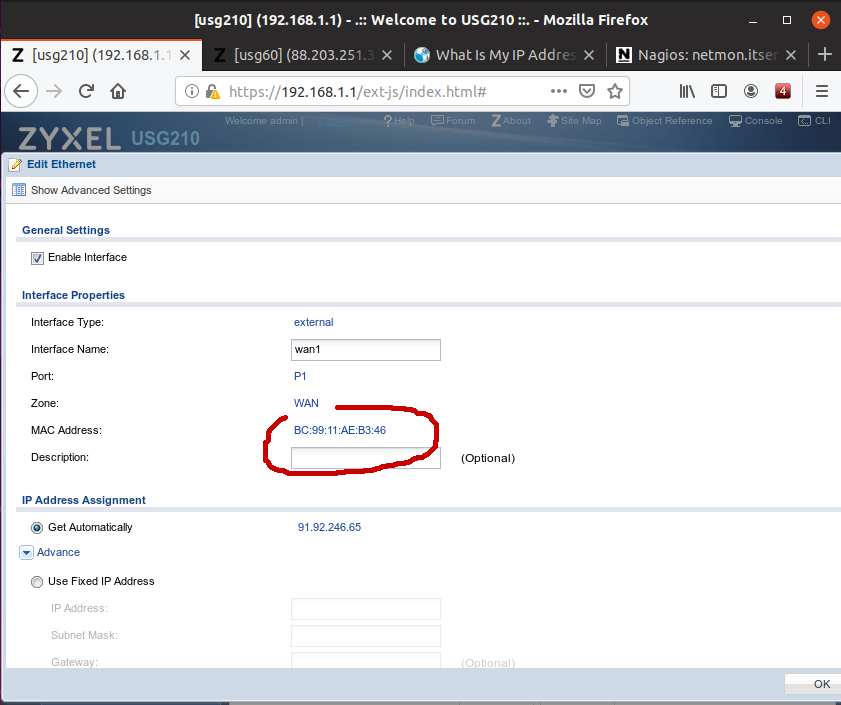Click the General Settings heading
Viewport: 841px width, 705px height.
point(65,230)
